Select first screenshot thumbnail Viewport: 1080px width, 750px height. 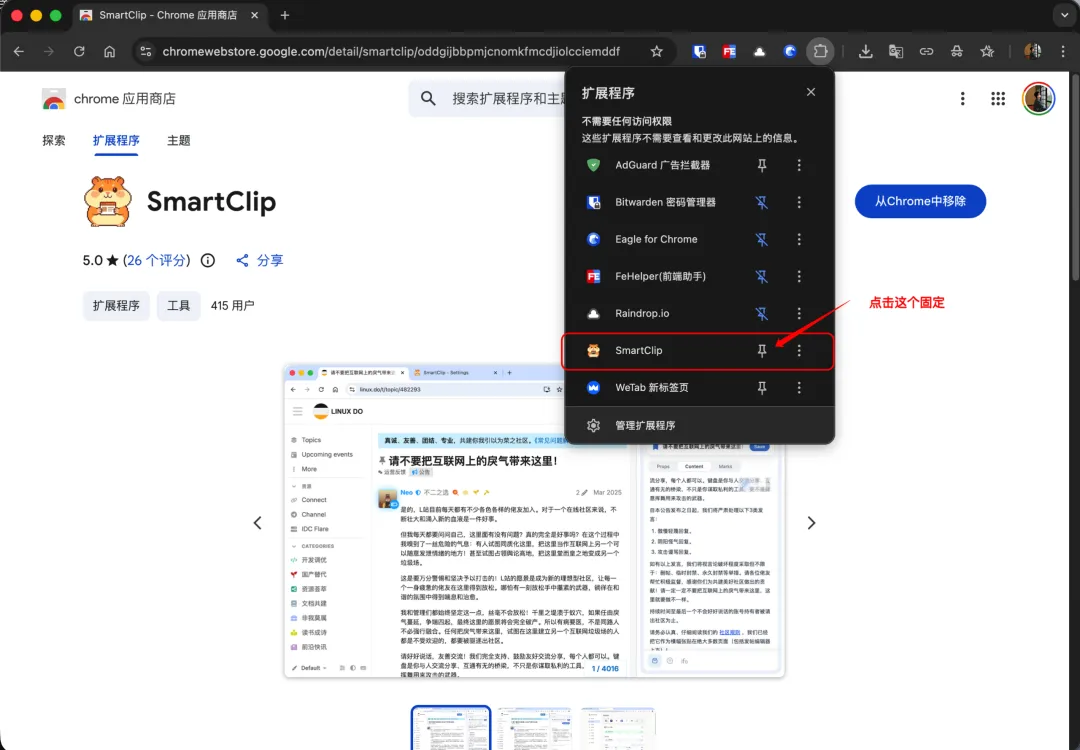click(x=451, y=728)
